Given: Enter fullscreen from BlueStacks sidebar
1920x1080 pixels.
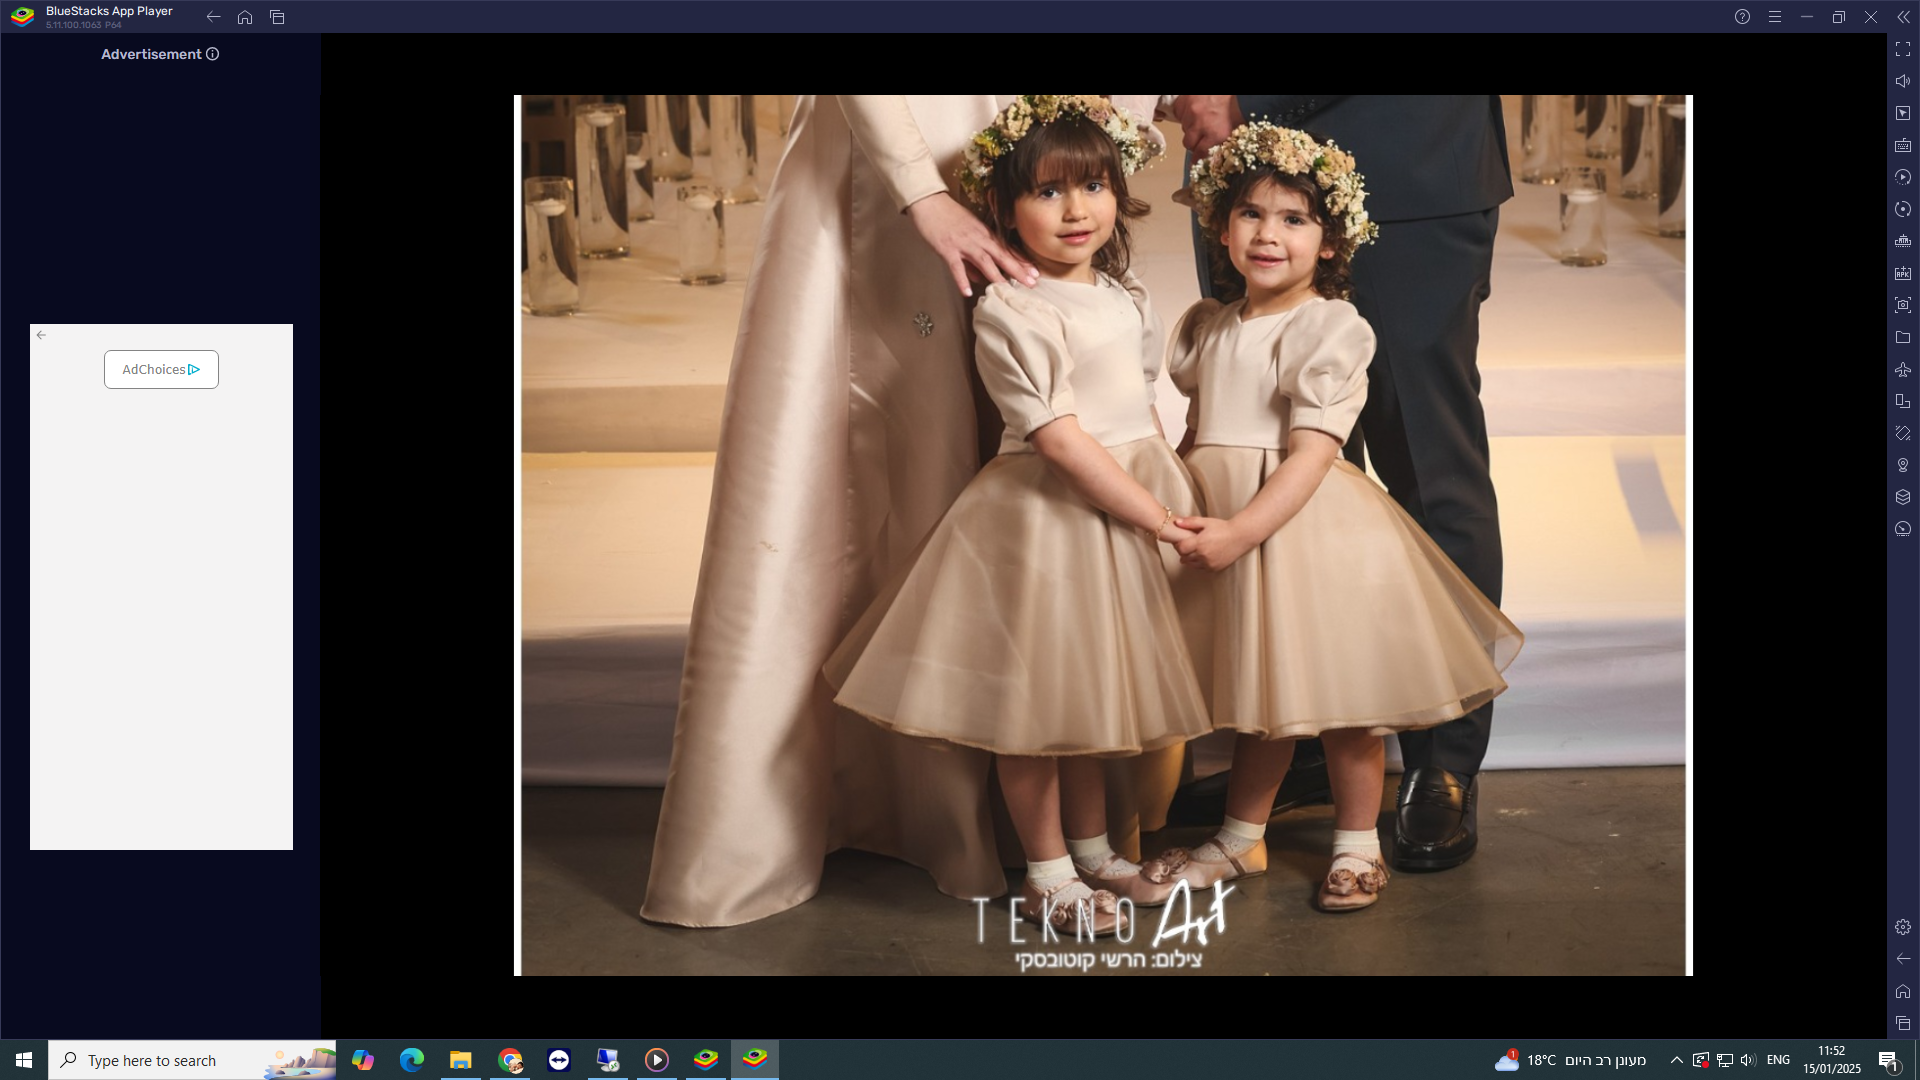Looking at the screenshot, I should click(1902, 49).
